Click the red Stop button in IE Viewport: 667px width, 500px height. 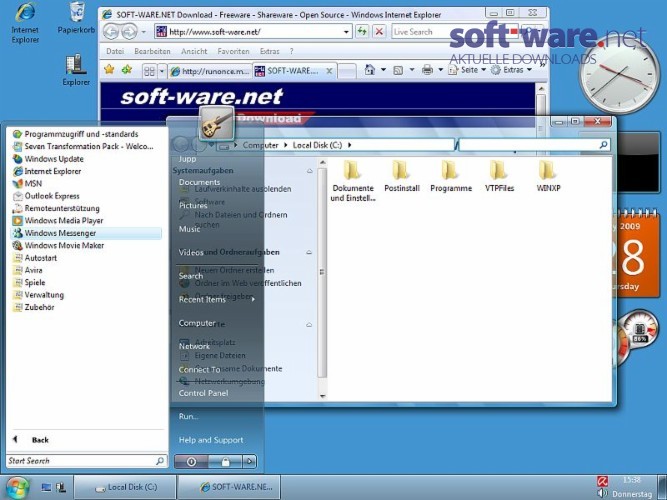tap(379, 31)
